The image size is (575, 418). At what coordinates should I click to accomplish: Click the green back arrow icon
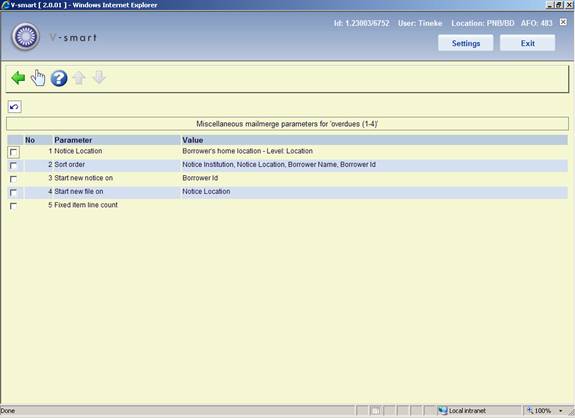(18, 78)
